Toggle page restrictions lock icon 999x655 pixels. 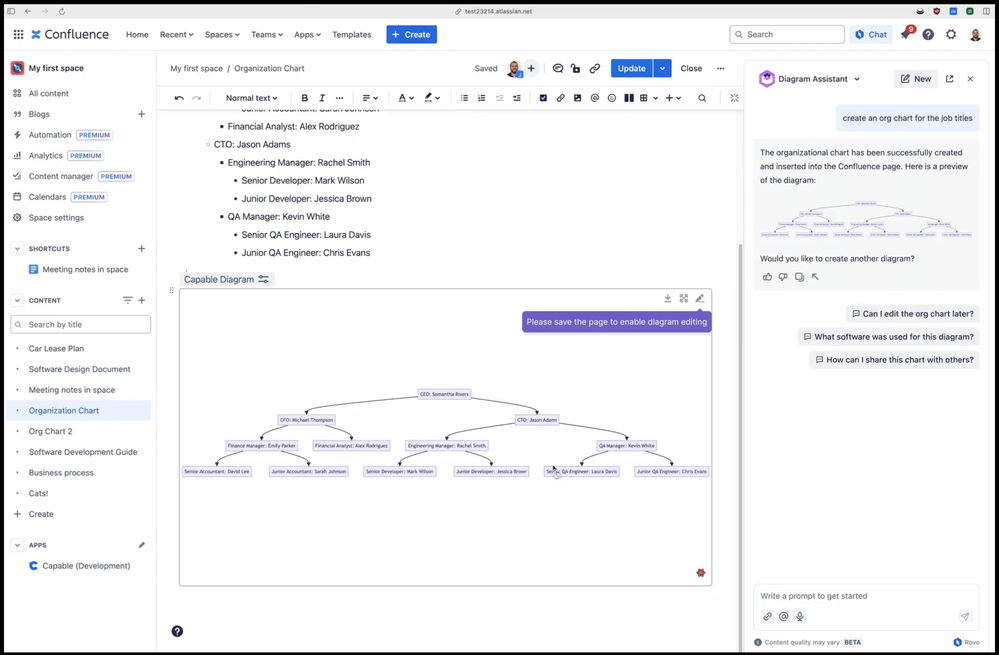(575, 68)
